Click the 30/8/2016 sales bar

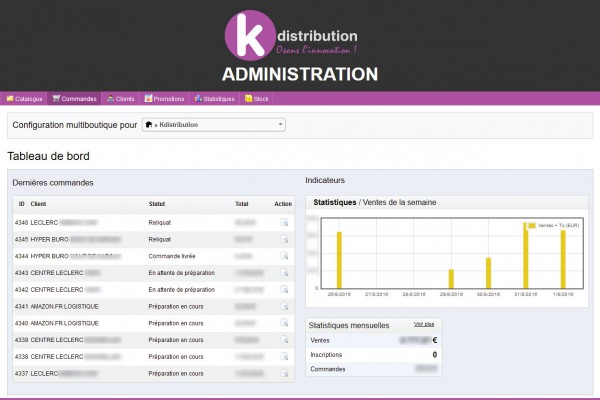pyautogui.click(x=488, y=273)
